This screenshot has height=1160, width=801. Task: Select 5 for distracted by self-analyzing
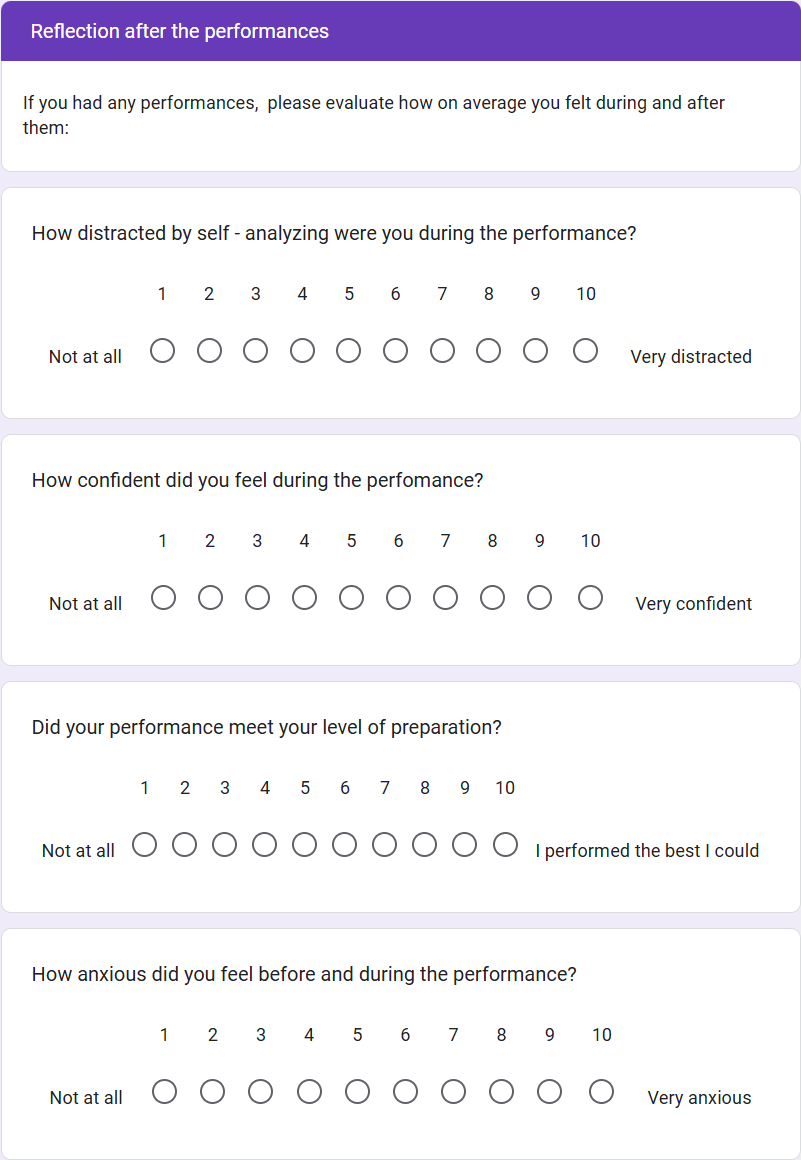(349, 351)
